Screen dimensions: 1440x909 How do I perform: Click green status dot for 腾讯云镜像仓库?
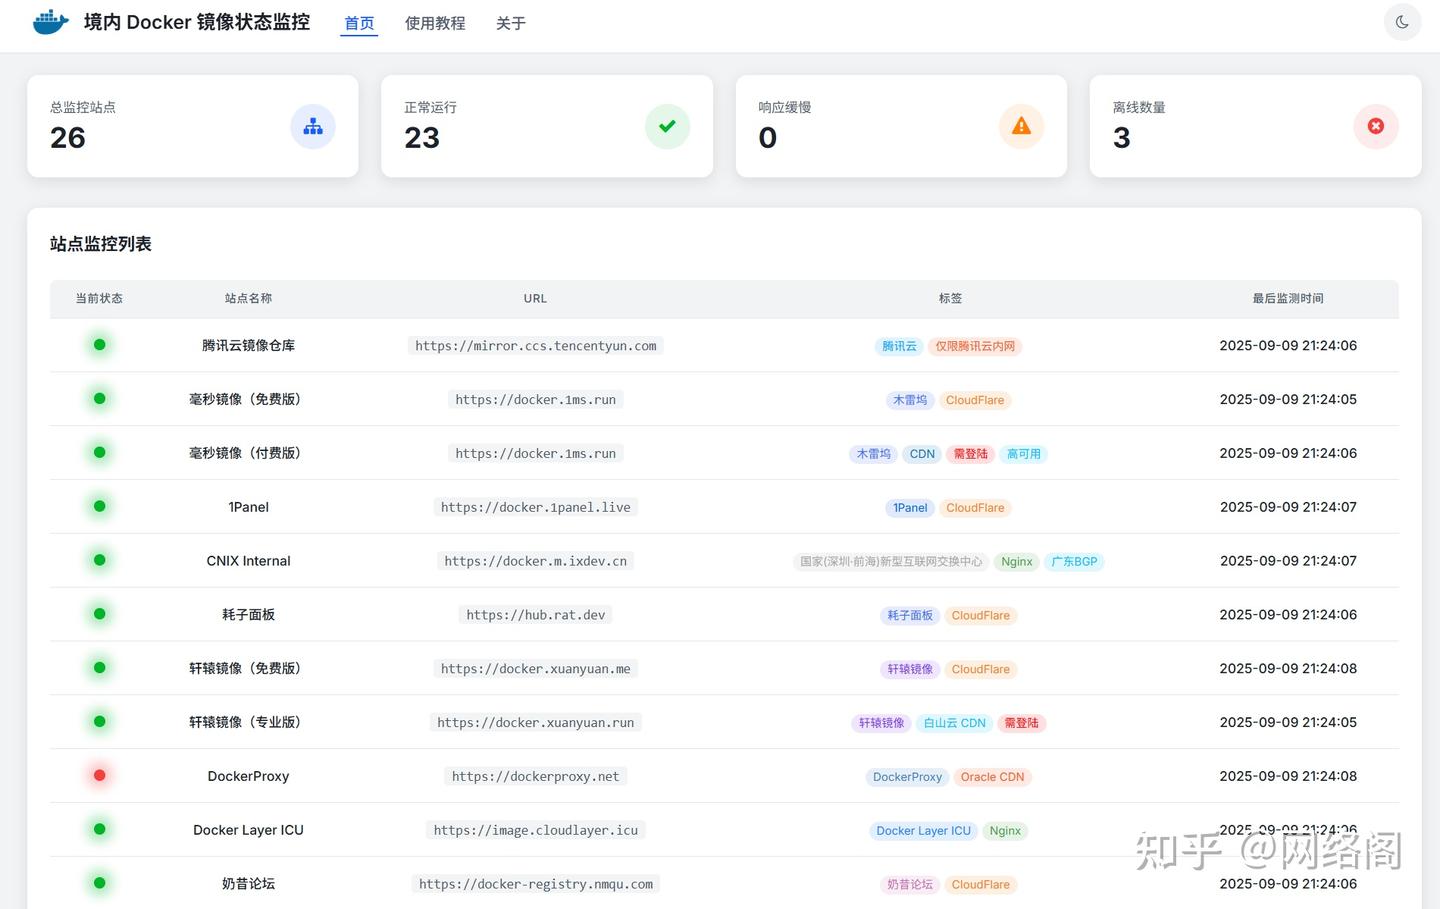click(x=99, y=345)
